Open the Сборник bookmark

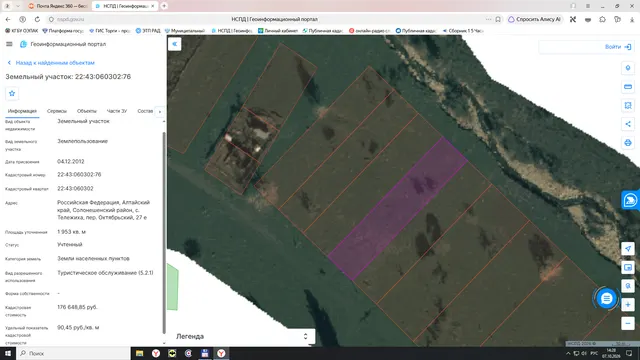pos(463,31)
